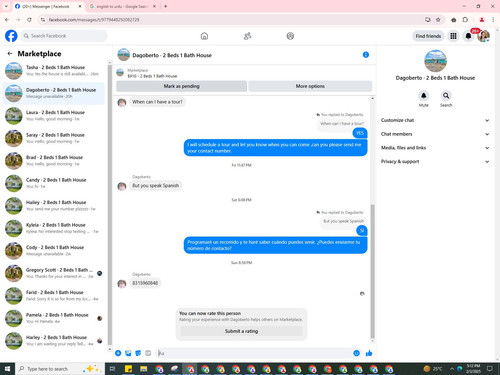Mute this conversation with bell icon
500x375 pixels.
tap(423, 96)
